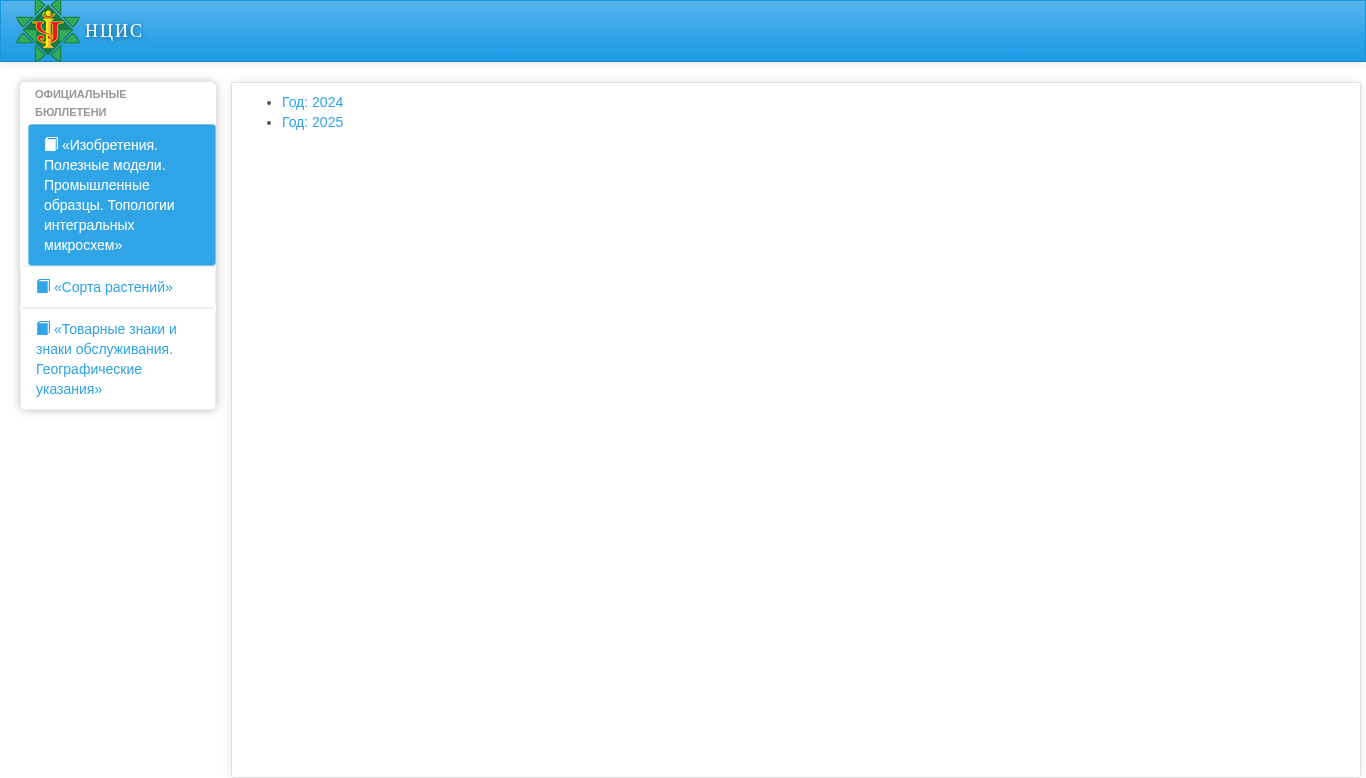Open the НЦИС home title link
Viewport: 1366px width, 778px height.
point(114,31)
